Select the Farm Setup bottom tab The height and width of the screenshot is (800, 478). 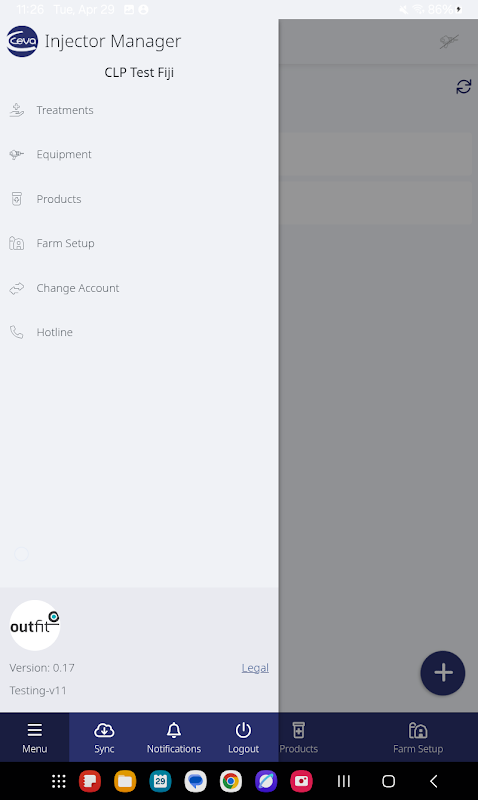418,738
